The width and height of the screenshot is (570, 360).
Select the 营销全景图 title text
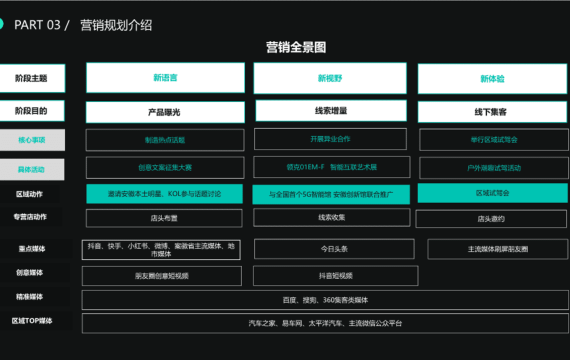(296, 47)
